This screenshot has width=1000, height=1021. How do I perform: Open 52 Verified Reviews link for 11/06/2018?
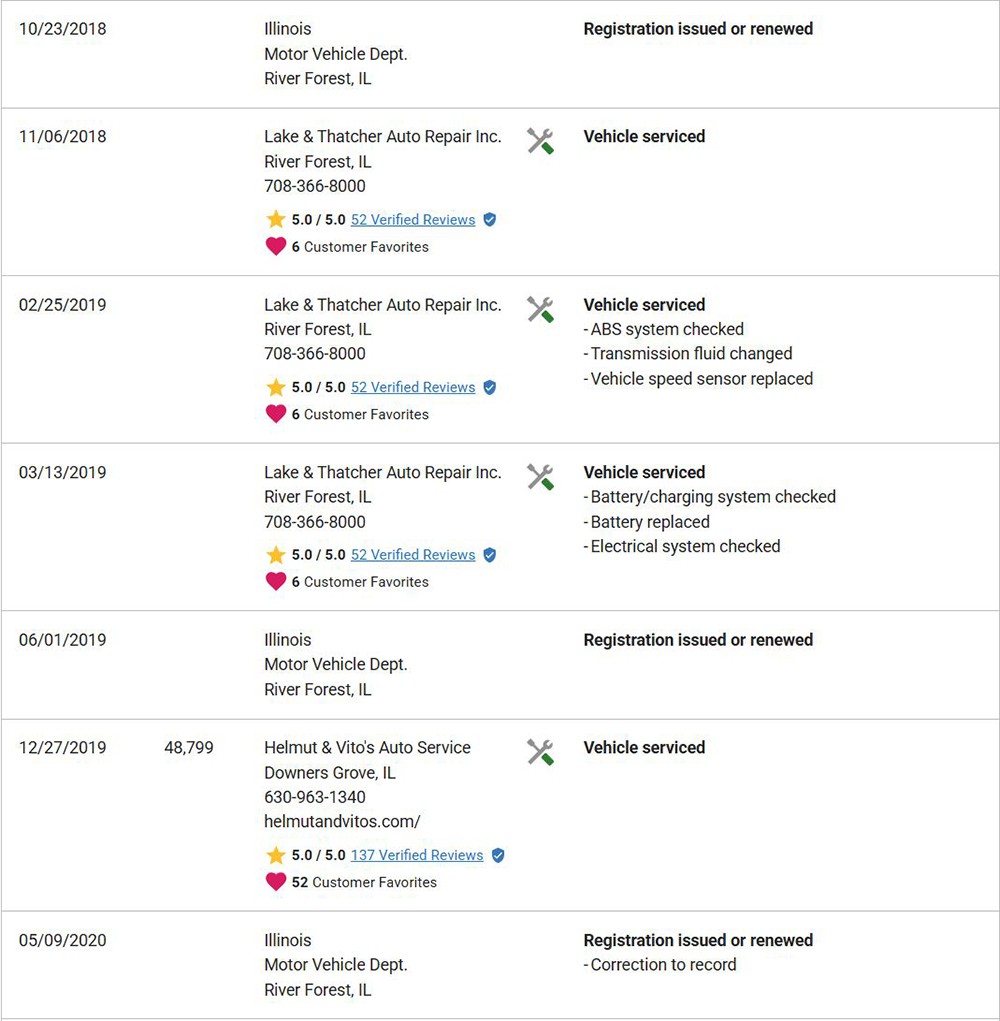click(413, 219)
